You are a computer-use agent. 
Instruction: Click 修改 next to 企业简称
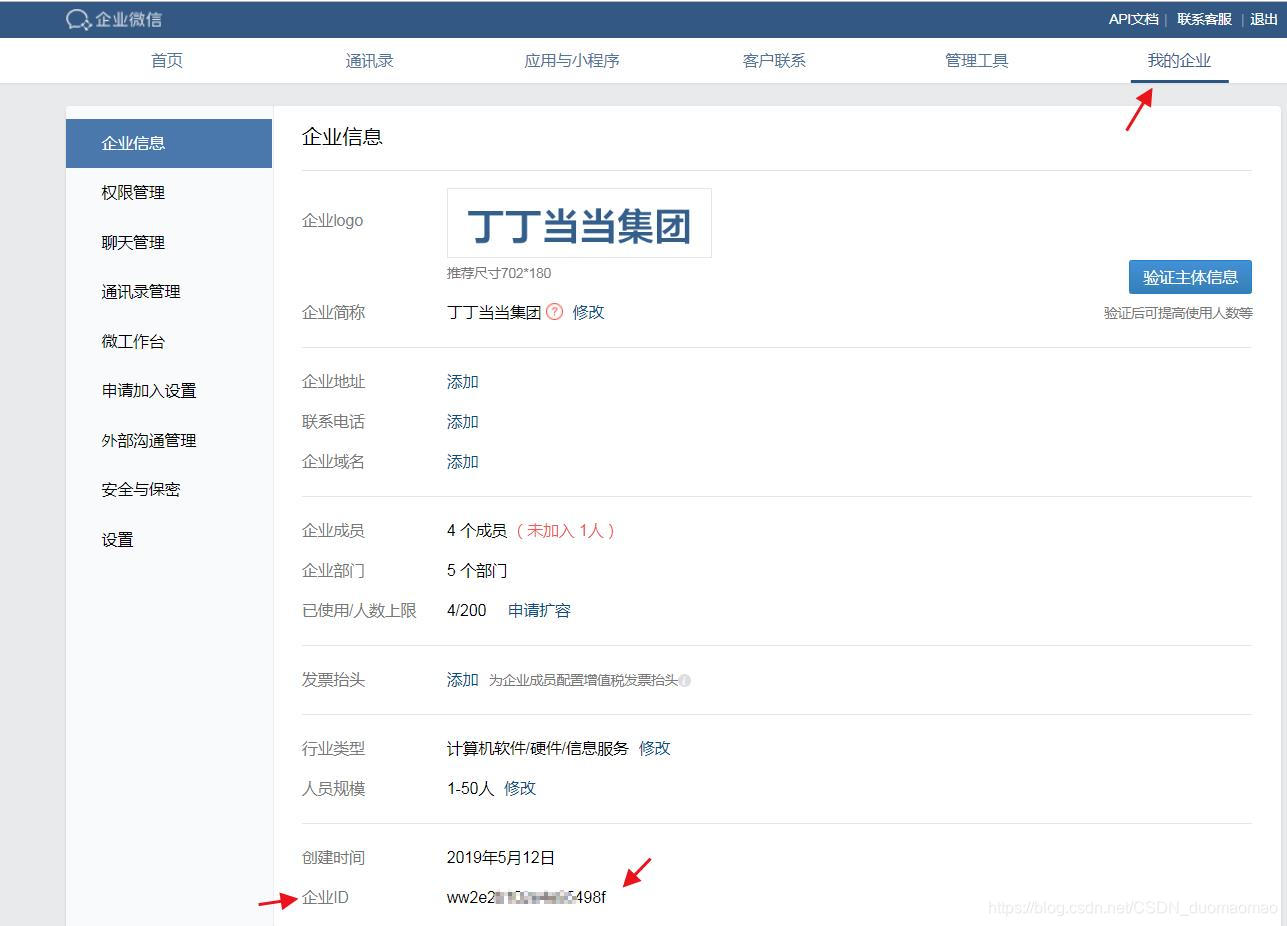click(589, 312)
